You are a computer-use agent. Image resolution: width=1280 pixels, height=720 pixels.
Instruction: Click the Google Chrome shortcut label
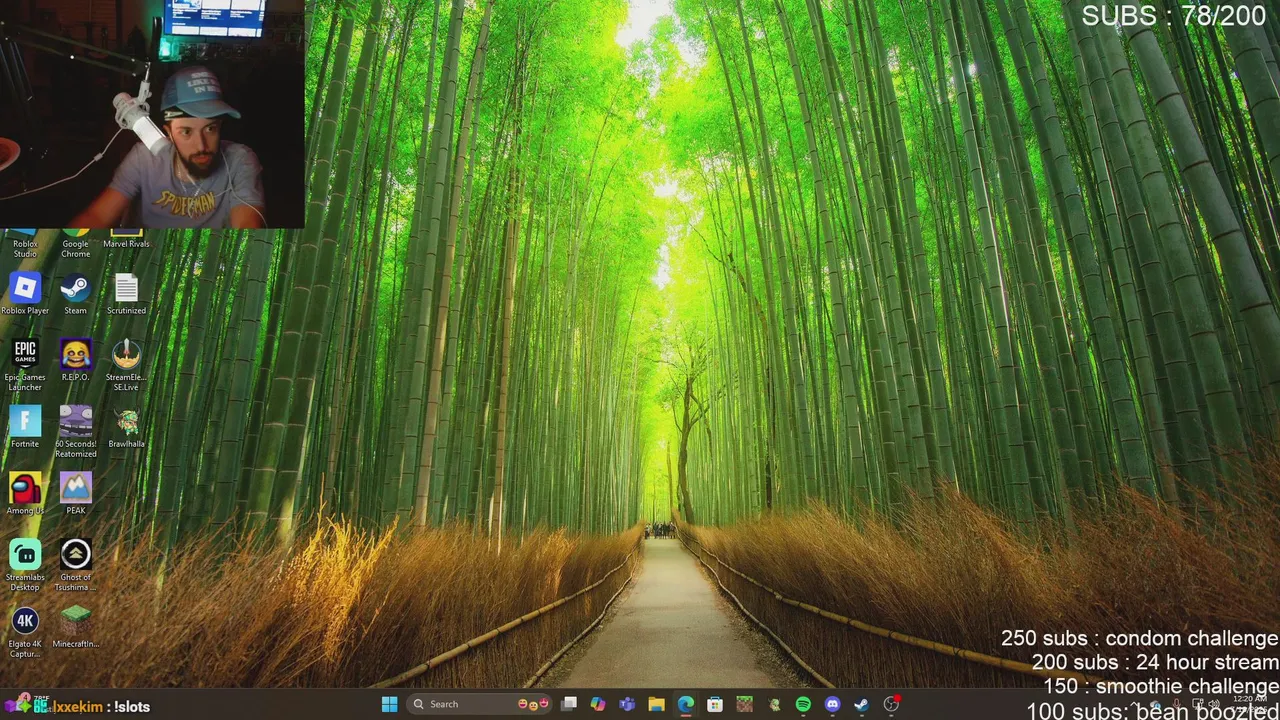[x=75, y=249]
